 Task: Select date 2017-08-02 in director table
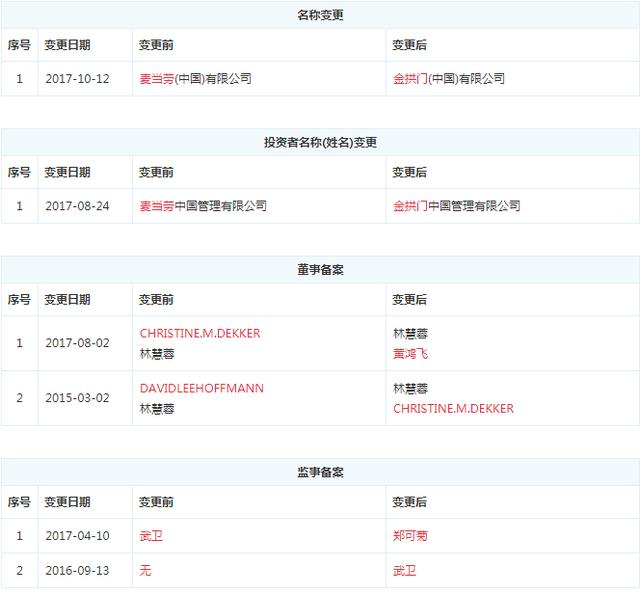coord(78,343)
